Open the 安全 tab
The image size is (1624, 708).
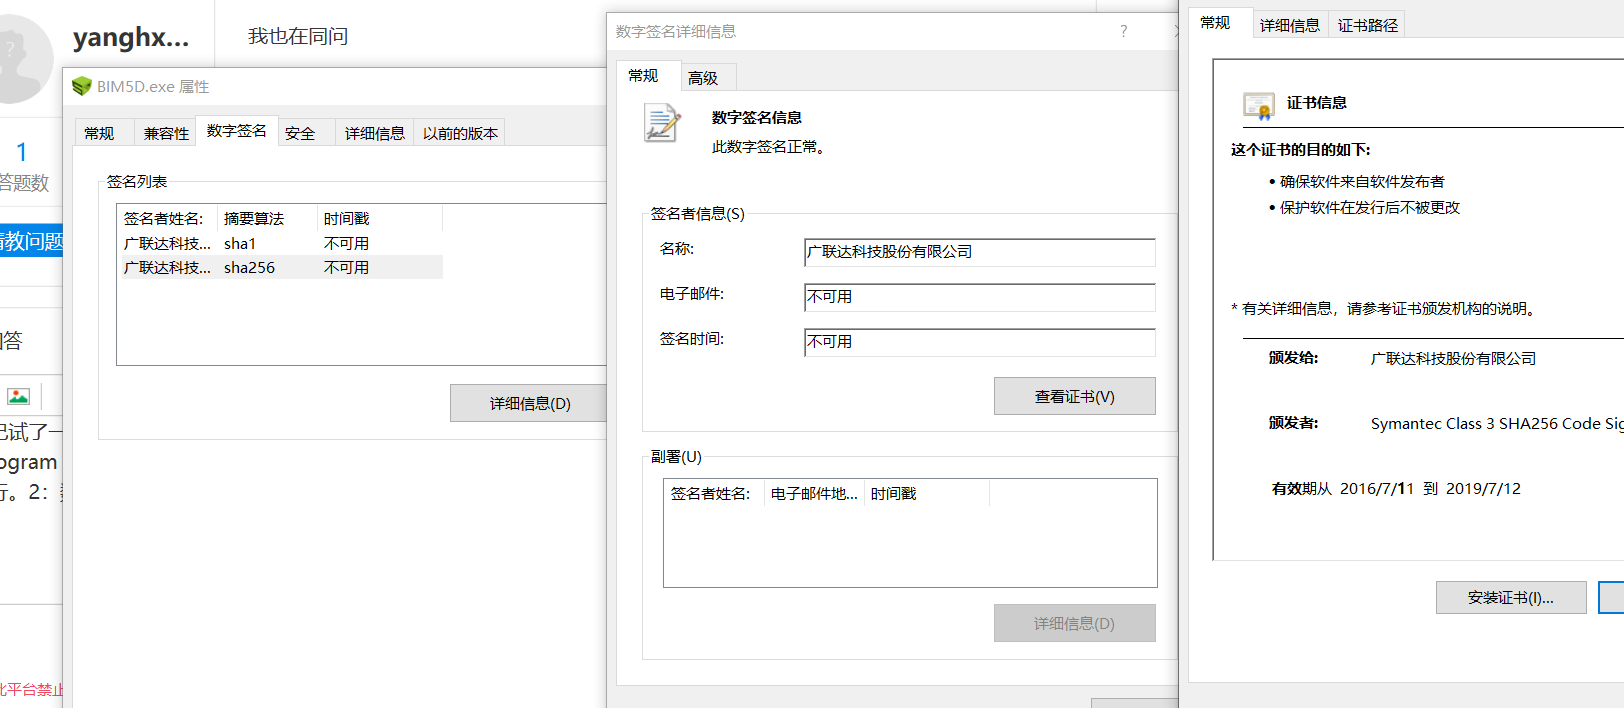[300, 133]
